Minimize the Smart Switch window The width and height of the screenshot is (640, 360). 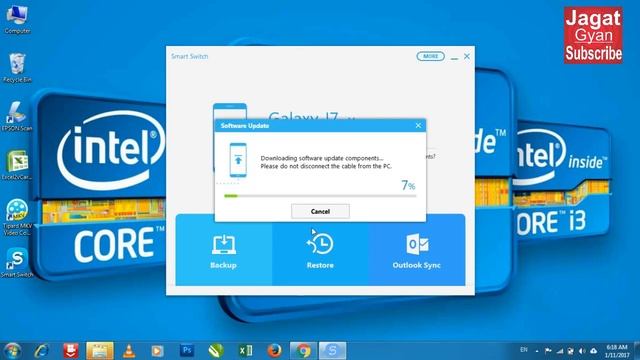(454, 57)
